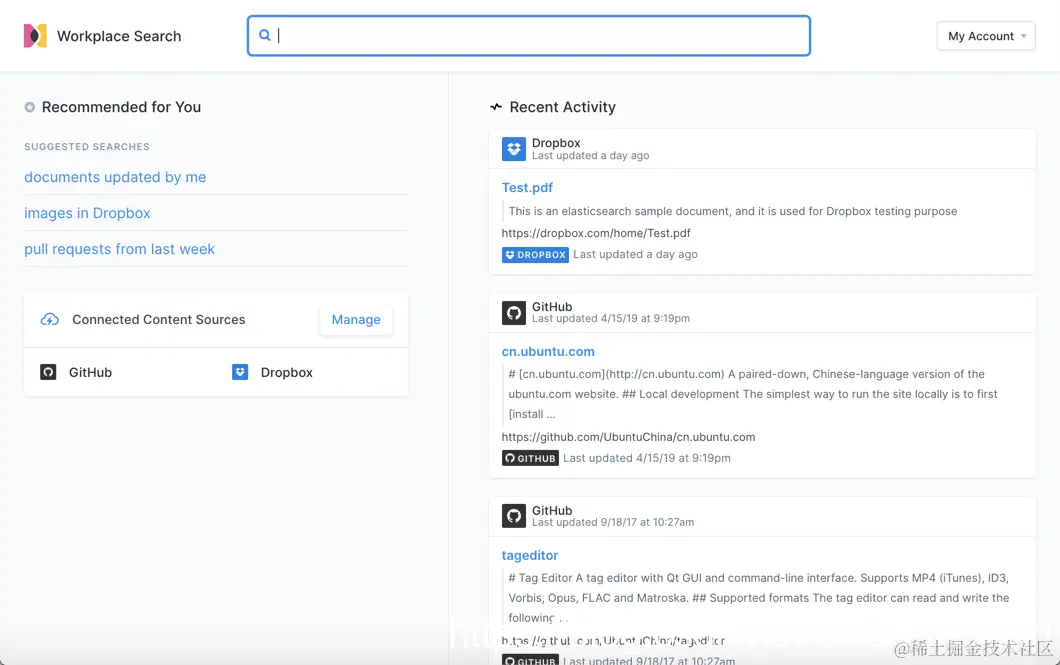This screenshot has width=1060, height=665.
Task: Click the cn.ubuntu.com description snippet
Action: [x=753, y=394]
